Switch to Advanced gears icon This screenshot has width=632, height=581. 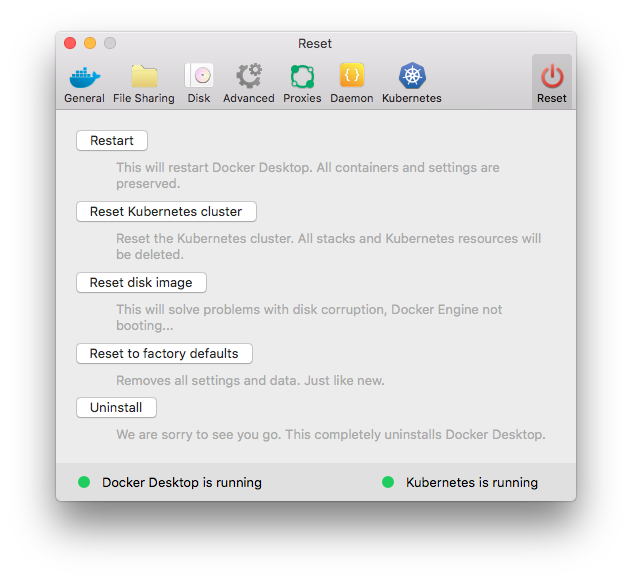pos(249,77)
